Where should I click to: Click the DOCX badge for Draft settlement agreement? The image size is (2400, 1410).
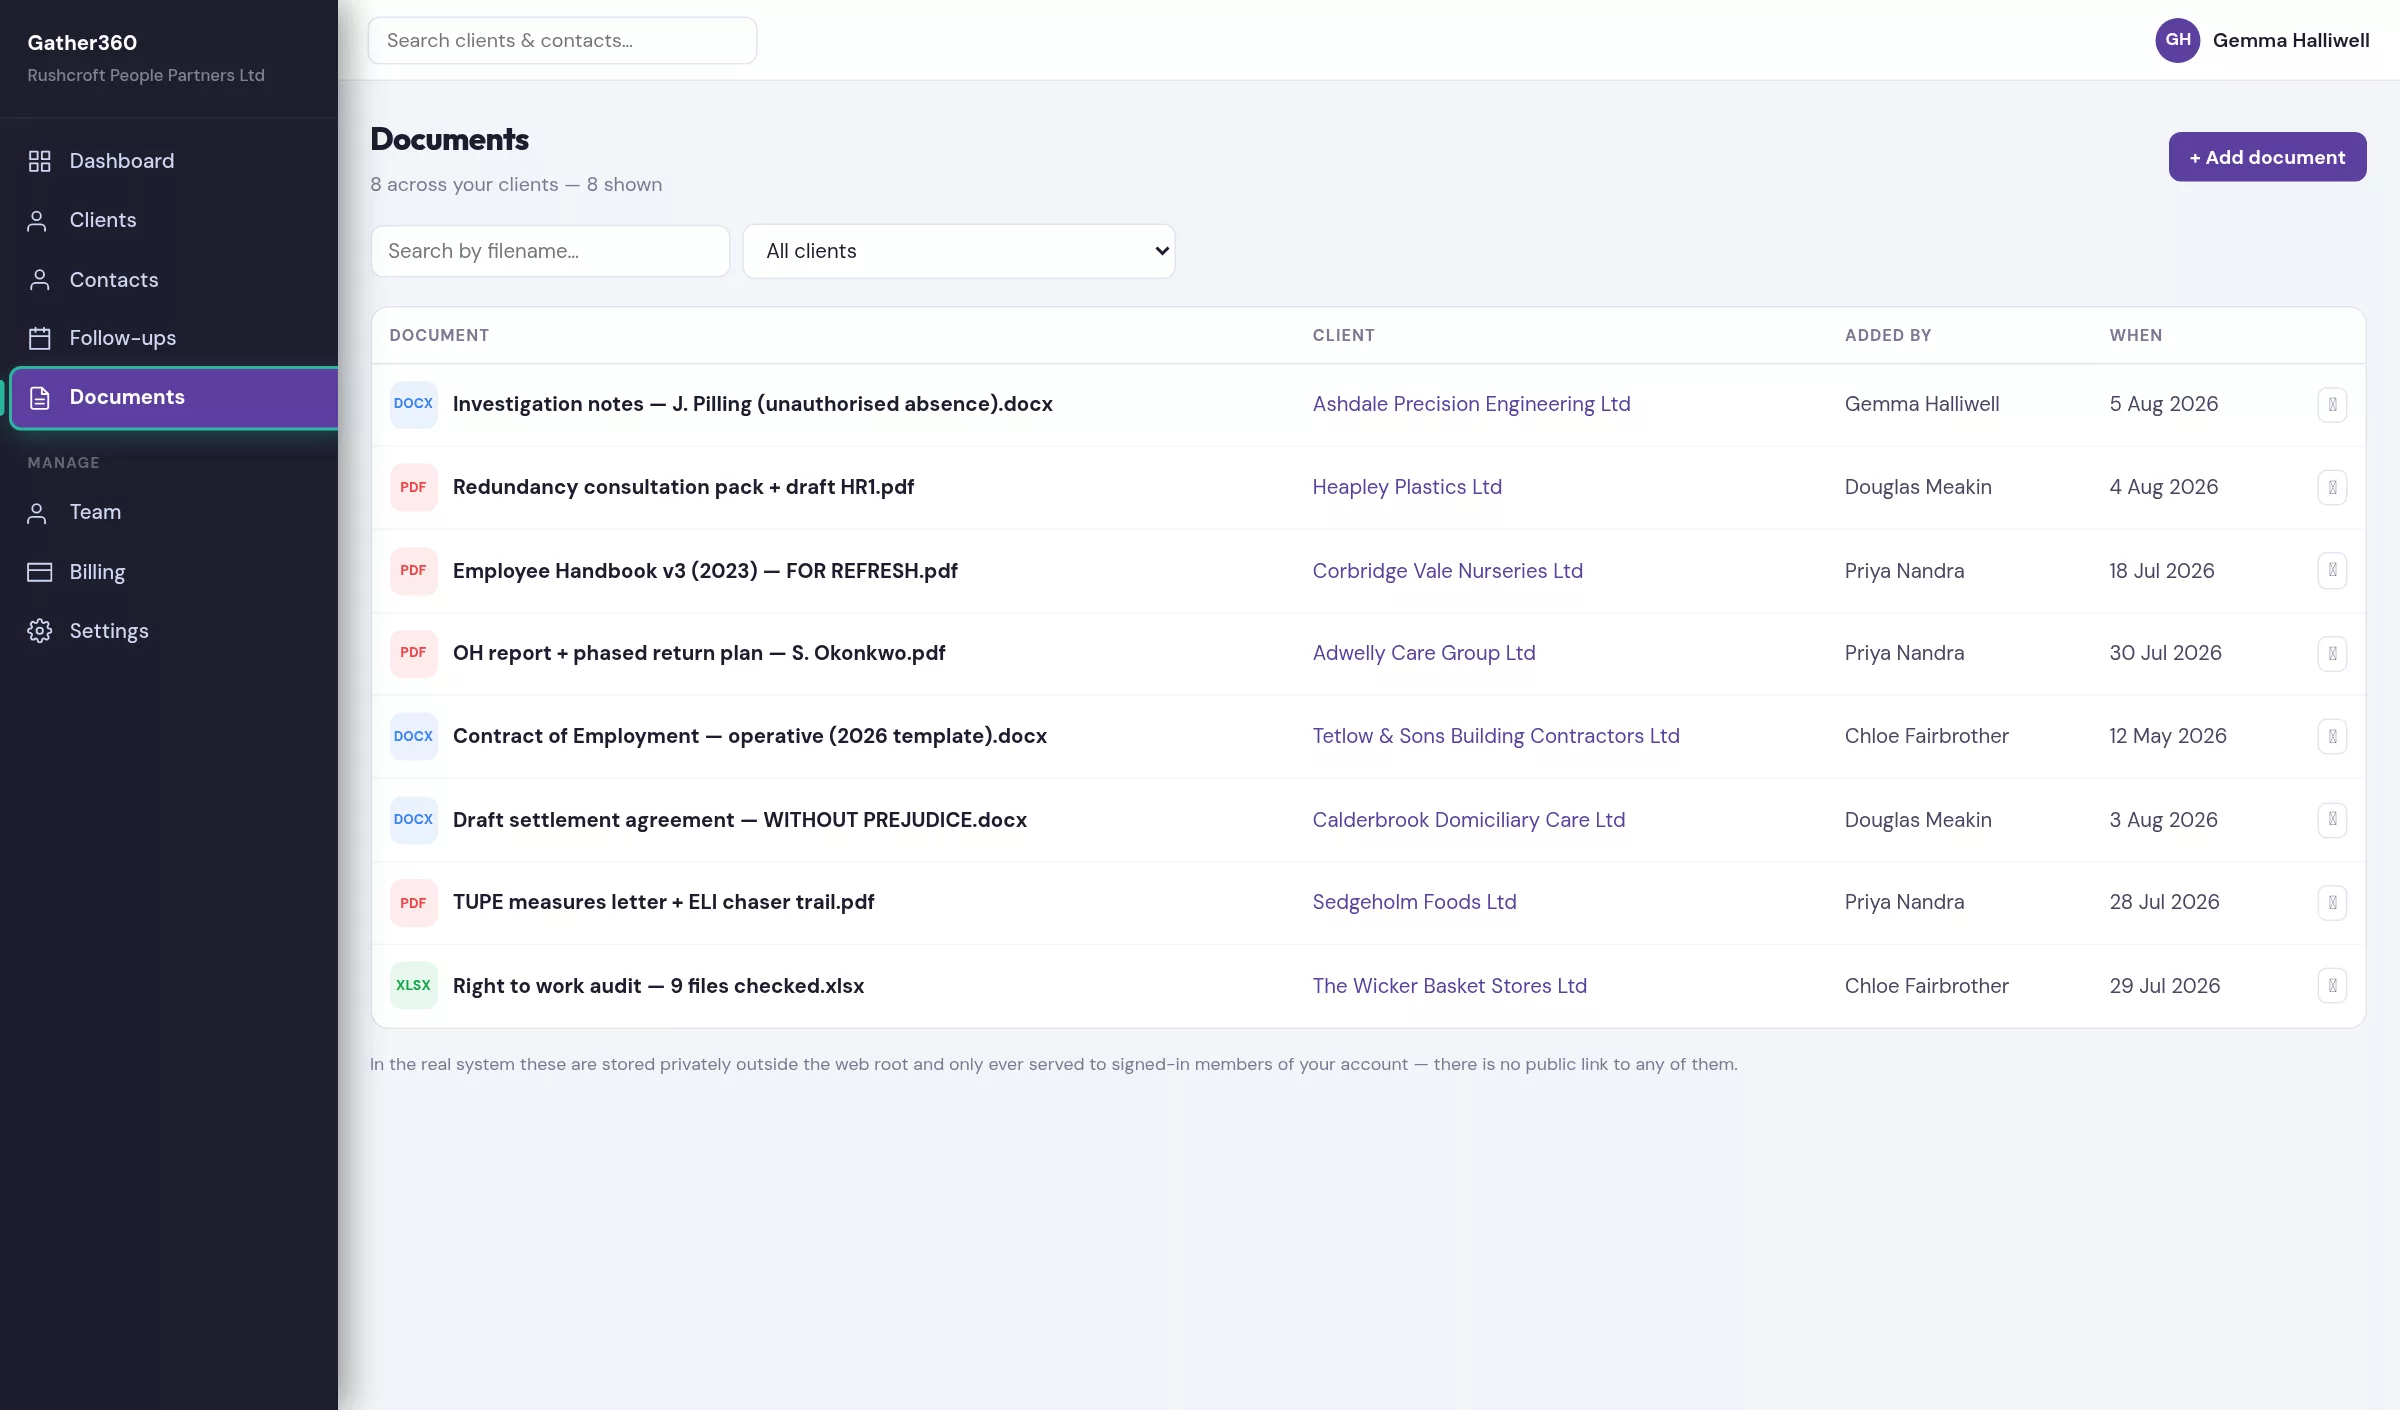point(413,820)
